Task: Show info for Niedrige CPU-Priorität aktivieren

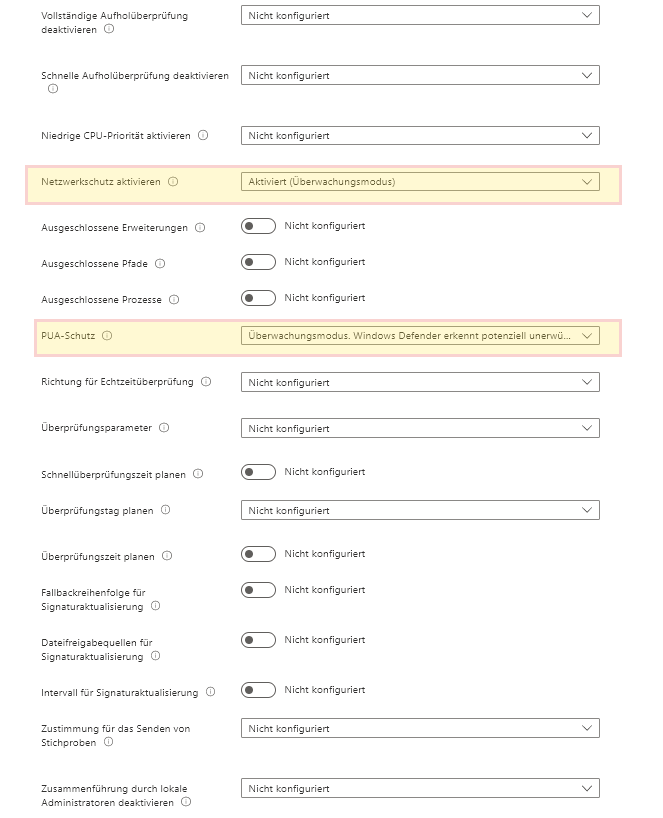Action: point(203,135)
